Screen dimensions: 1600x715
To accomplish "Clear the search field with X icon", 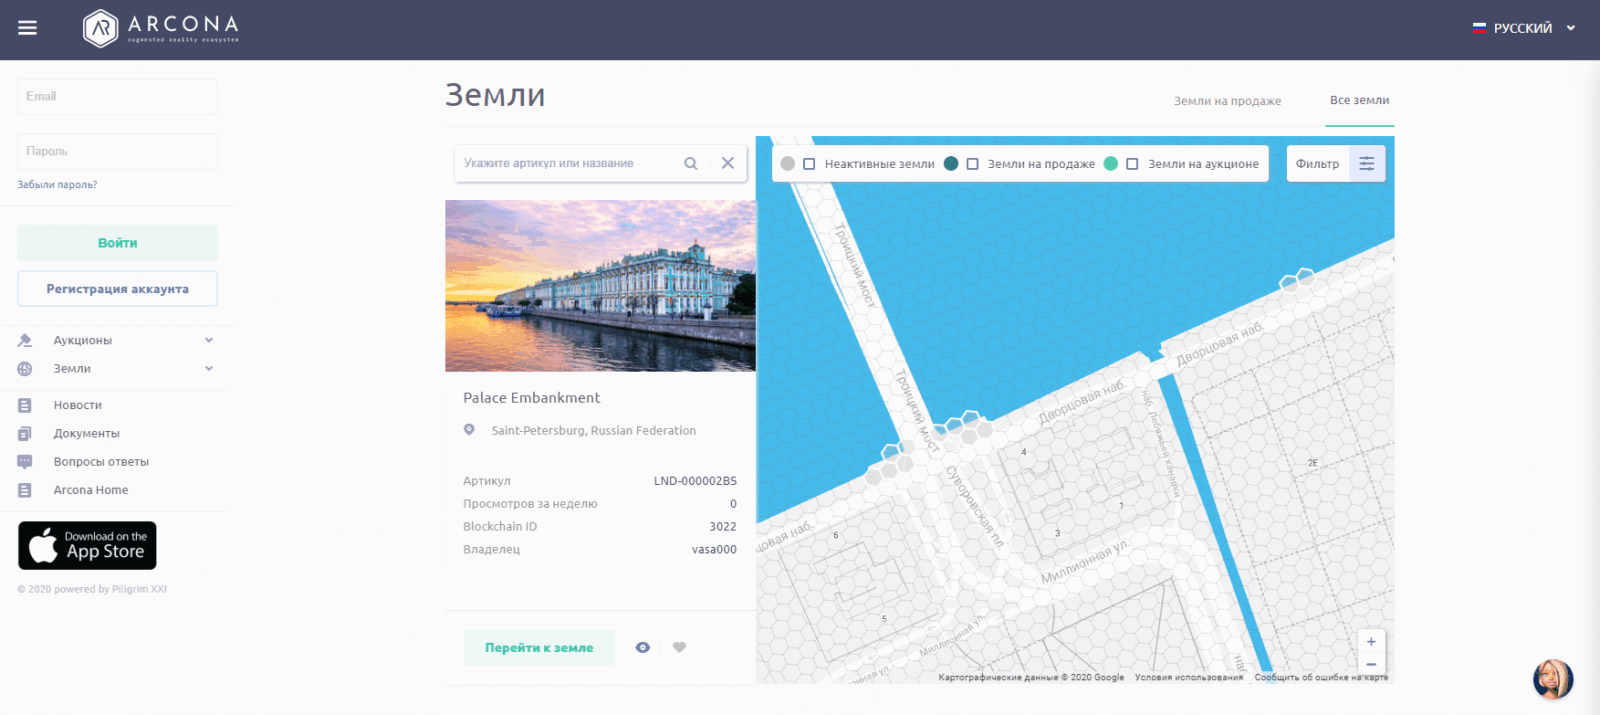I will point(728,163).
